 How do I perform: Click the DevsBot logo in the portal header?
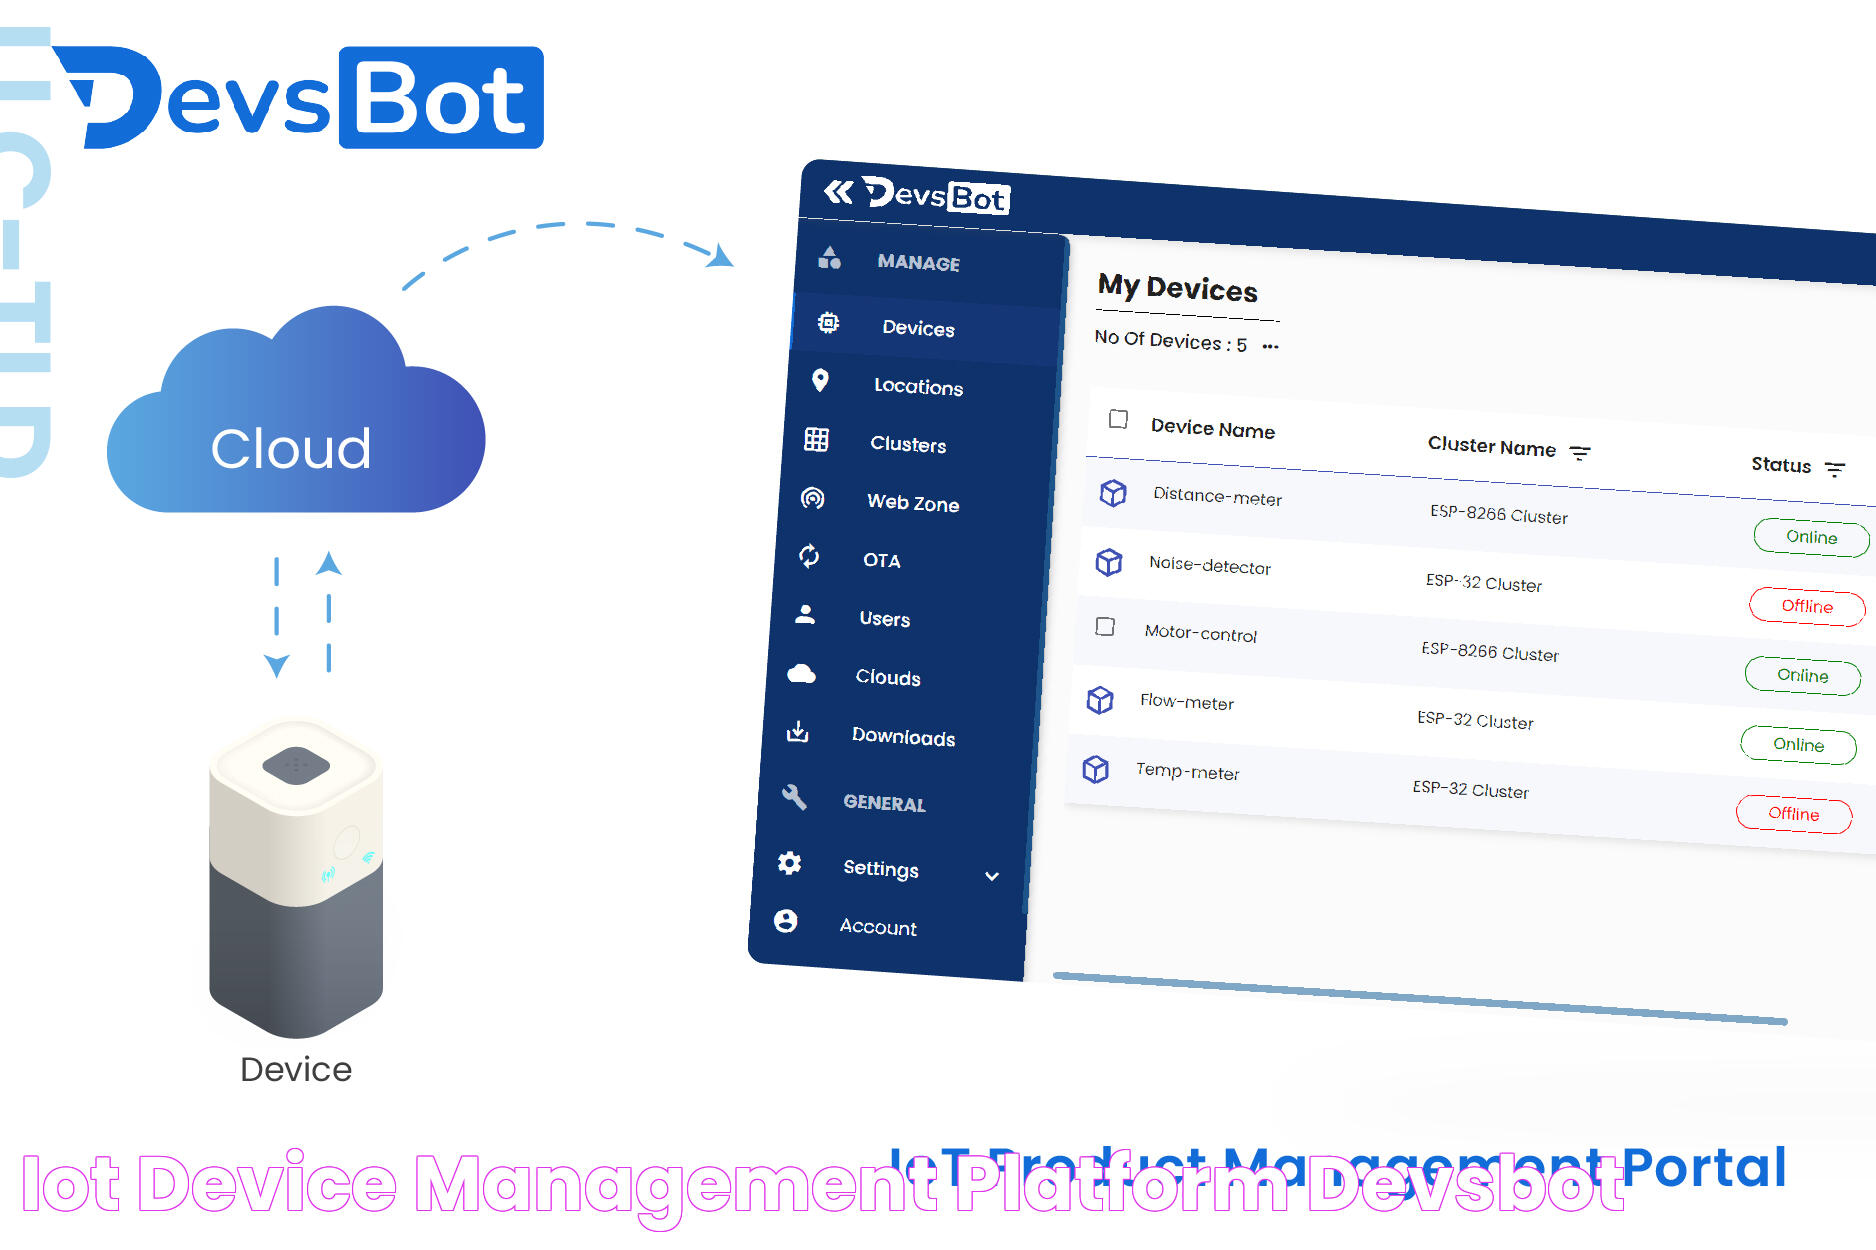[x=937, y=195]
